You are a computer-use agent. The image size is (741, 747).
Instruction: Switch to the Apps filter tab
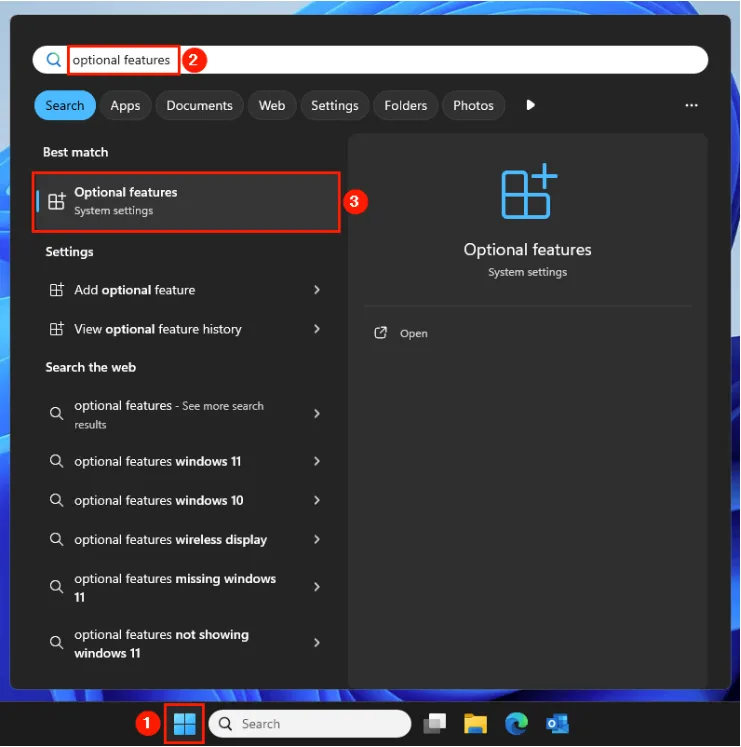(x=125, y=106)
